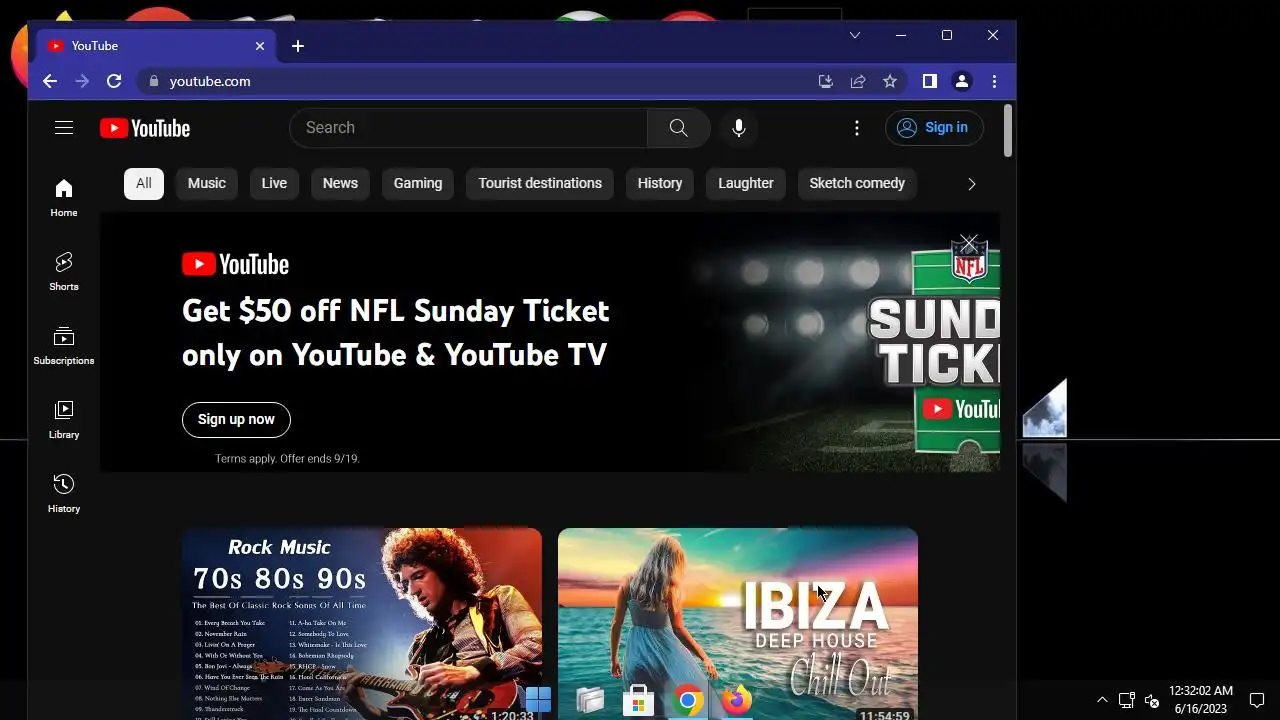The width and height of the screenshot is (1280, 720).
Task: Open History in the sidebar
Action: (64, 493)
